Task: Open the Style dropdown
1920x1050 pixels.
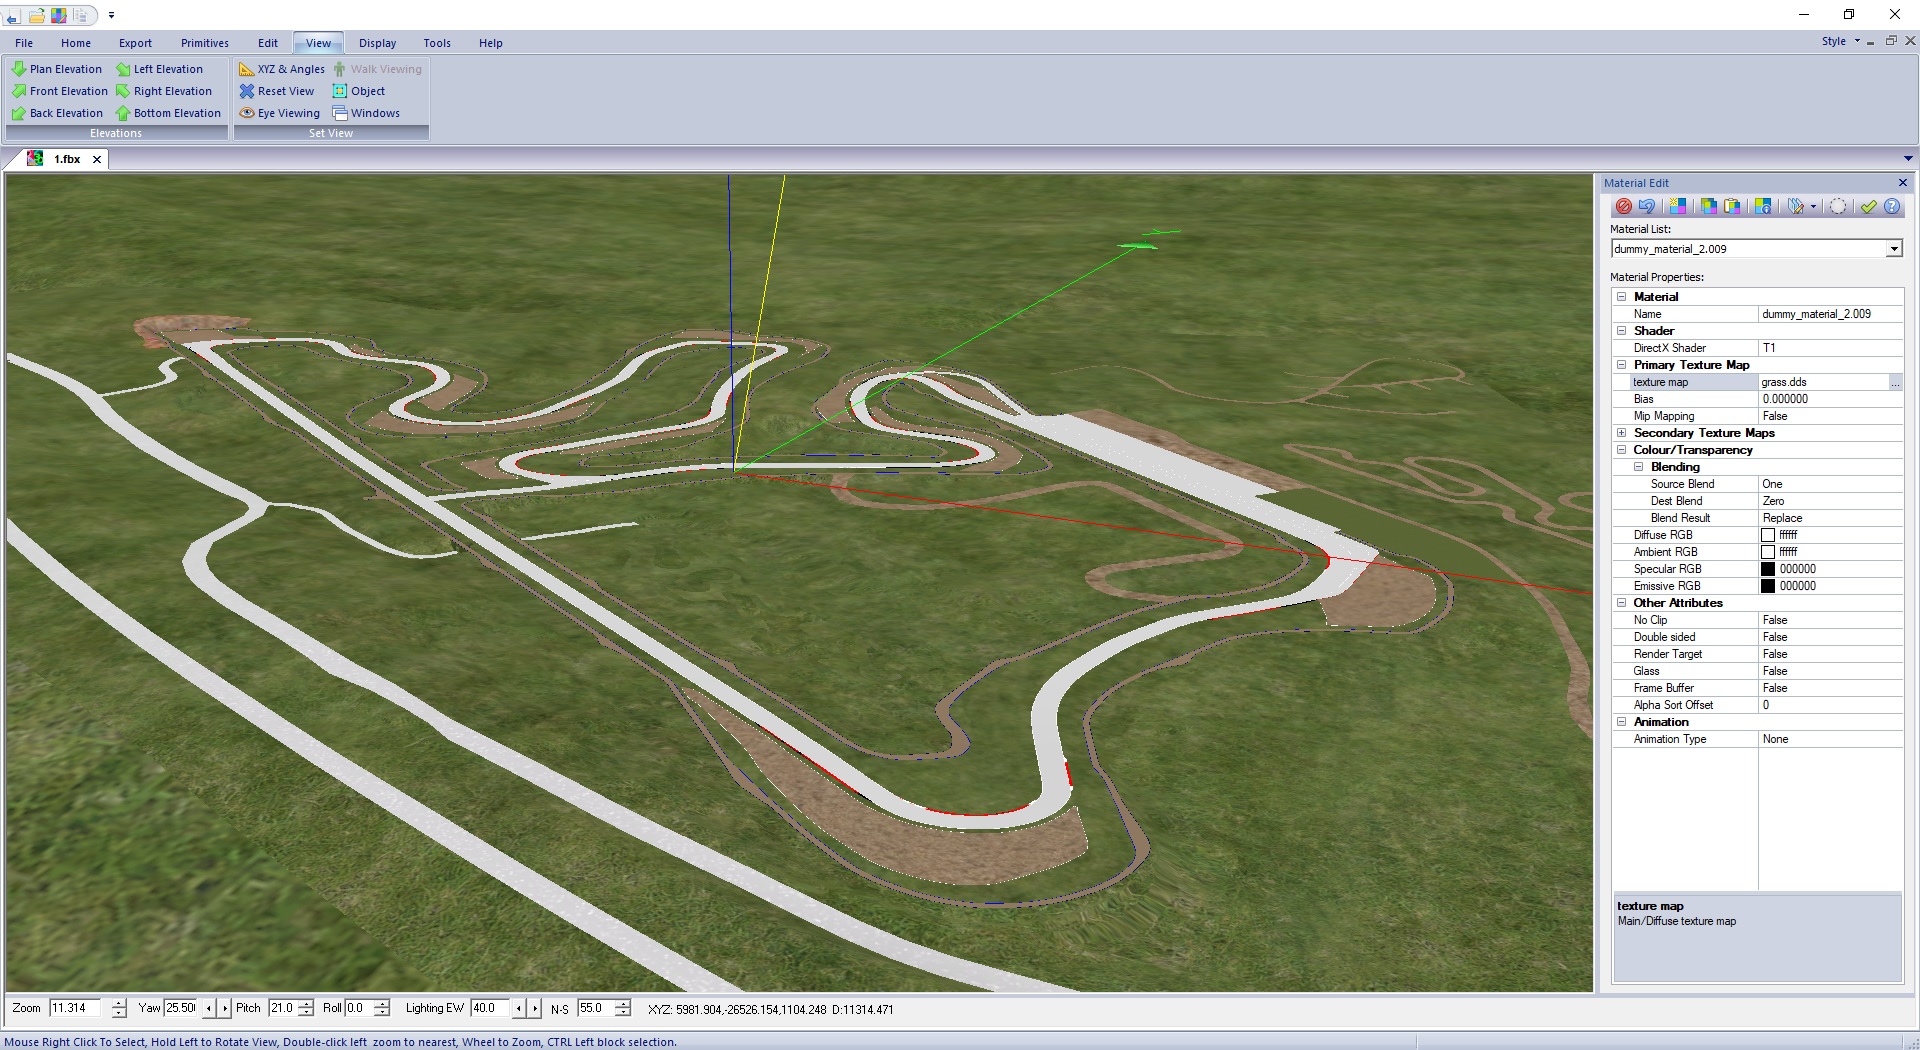Action: click(1841, 41)
